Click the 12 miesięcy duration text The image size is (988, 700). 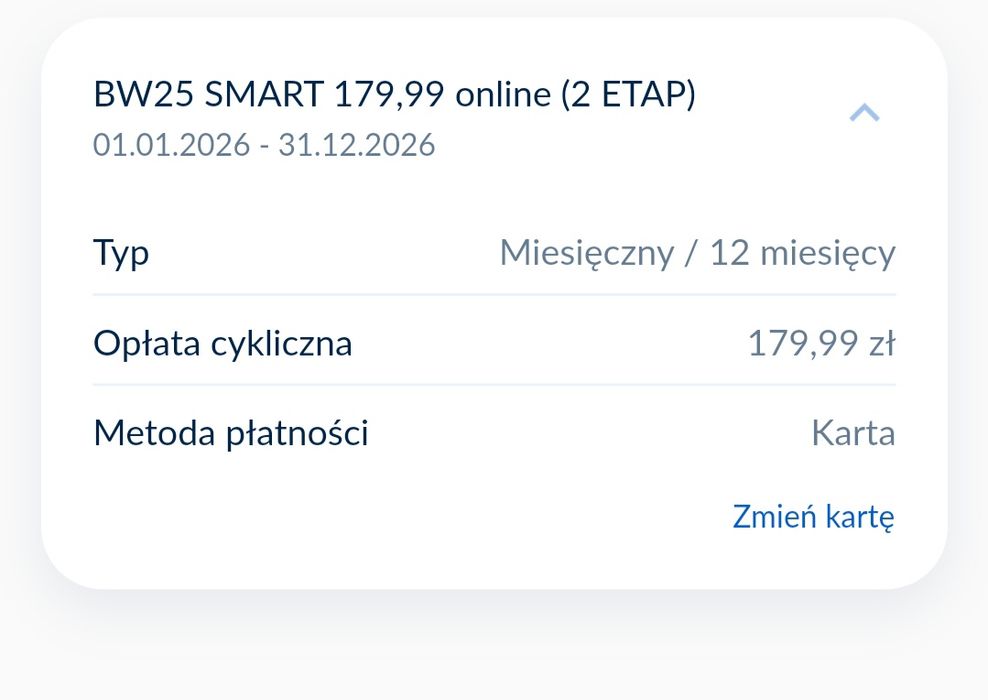pyautogui.click(x=802, y=253)
